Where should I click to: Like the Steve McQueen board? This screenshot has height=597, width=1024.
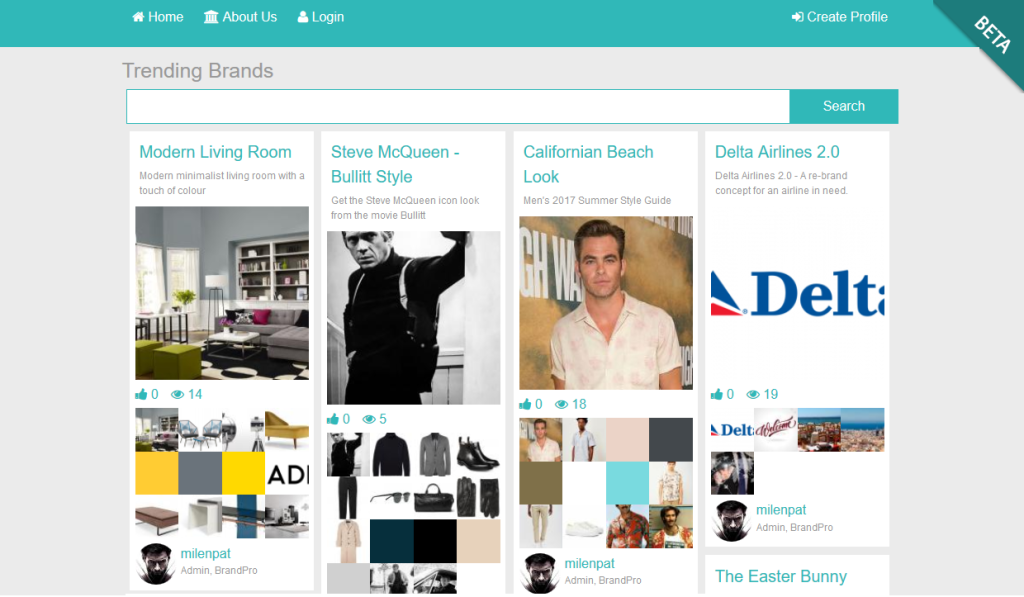[333, 419]
